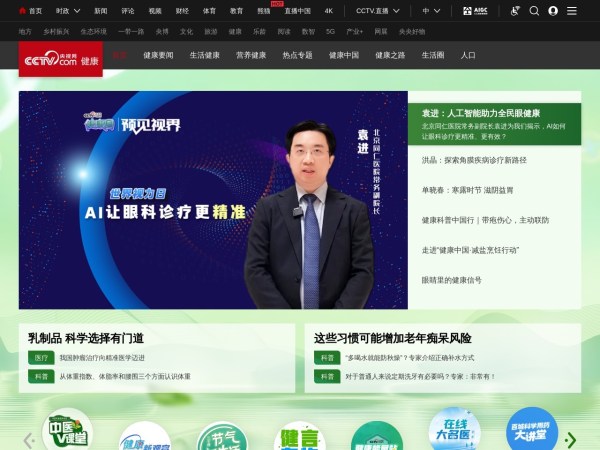The height and width of the screenshot is (450, 600).
Task: Open the 中医V课堂 circular icon
Action: 68,430
